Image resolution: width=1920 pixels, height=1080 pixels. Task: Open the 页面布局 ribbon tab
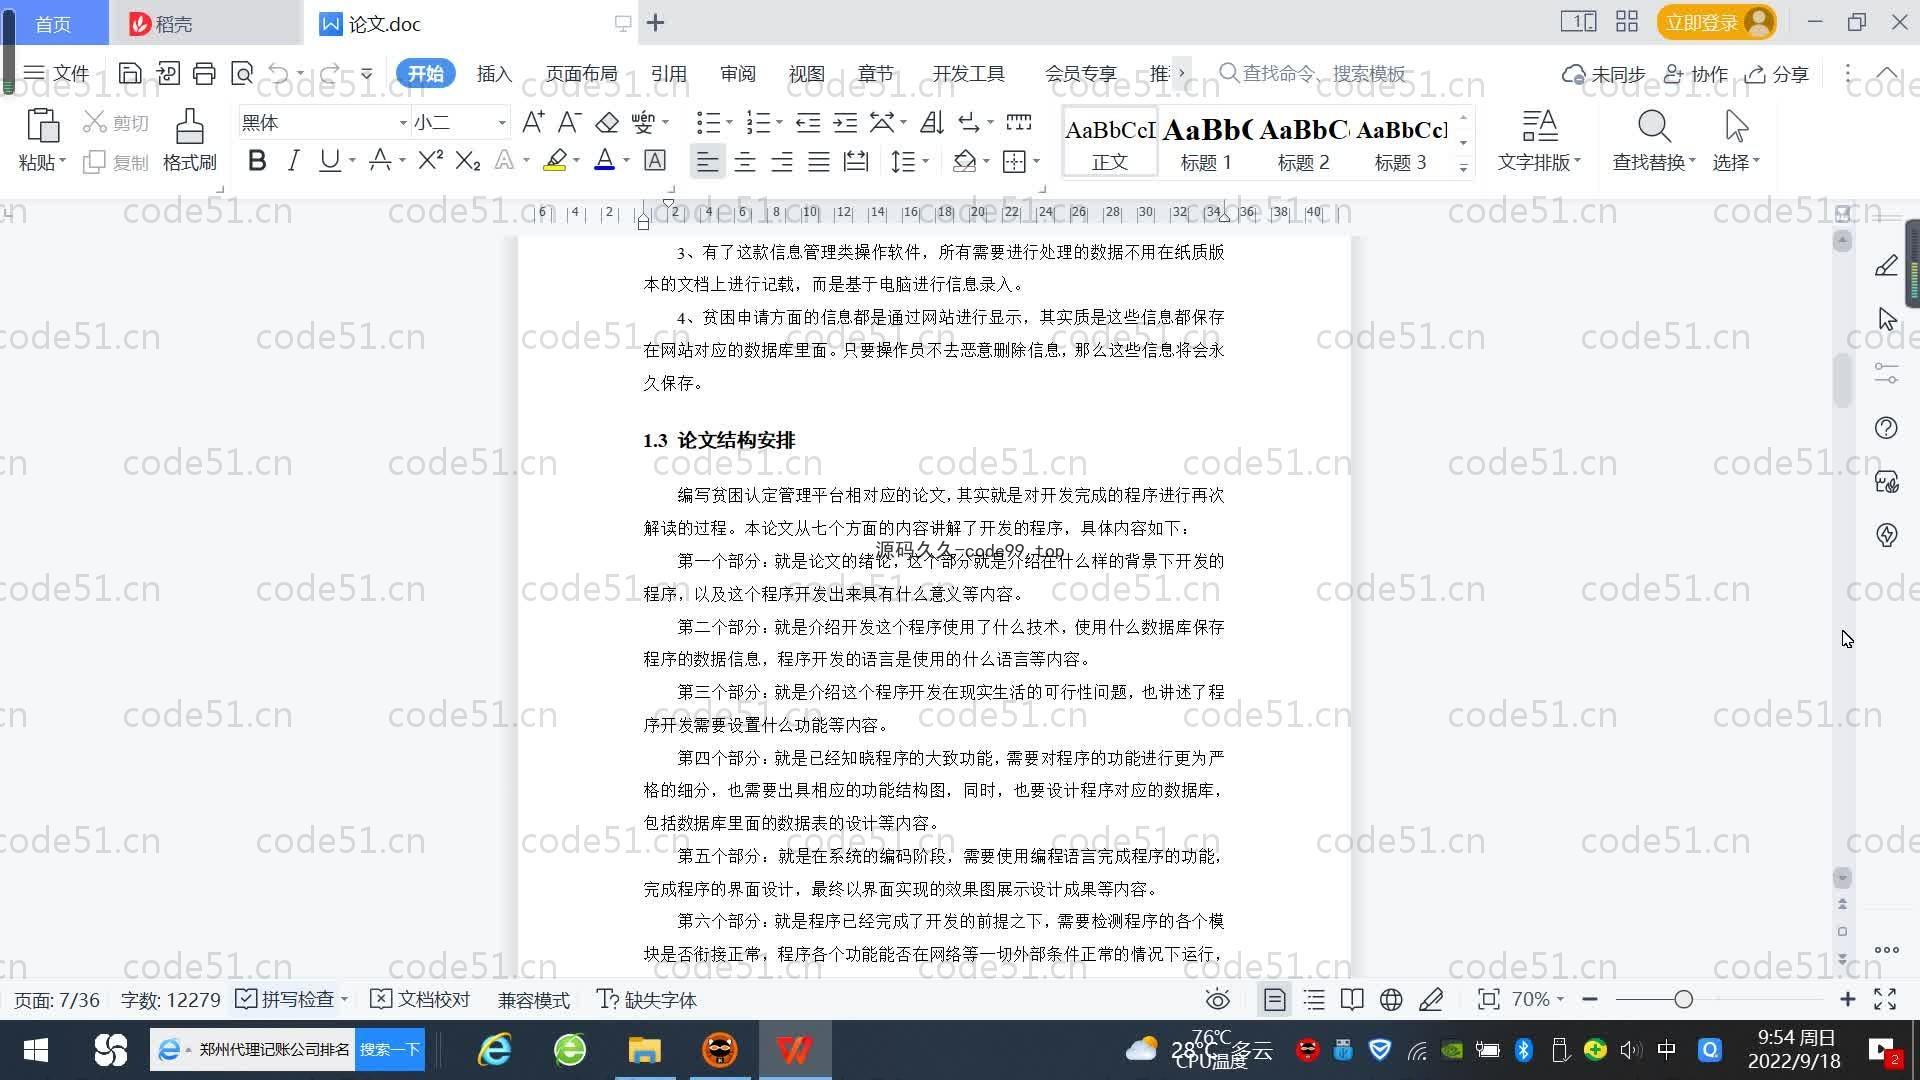pyautogui.click(x=581, y=74)
